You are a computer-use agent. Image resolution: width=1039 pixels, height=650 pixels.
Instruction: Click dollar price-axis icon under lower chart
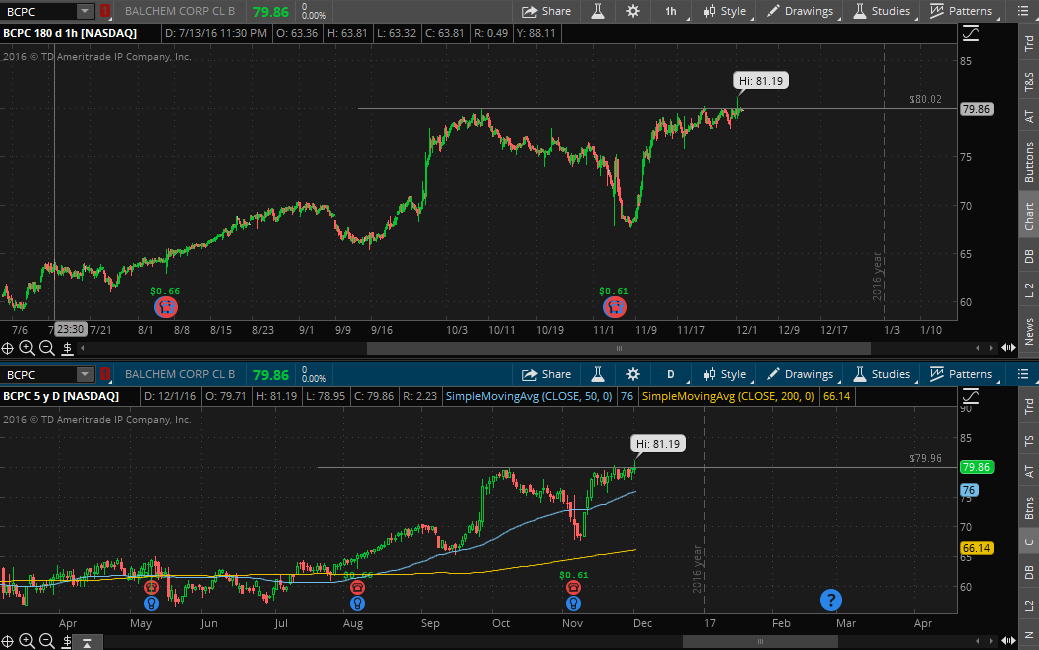68,641
